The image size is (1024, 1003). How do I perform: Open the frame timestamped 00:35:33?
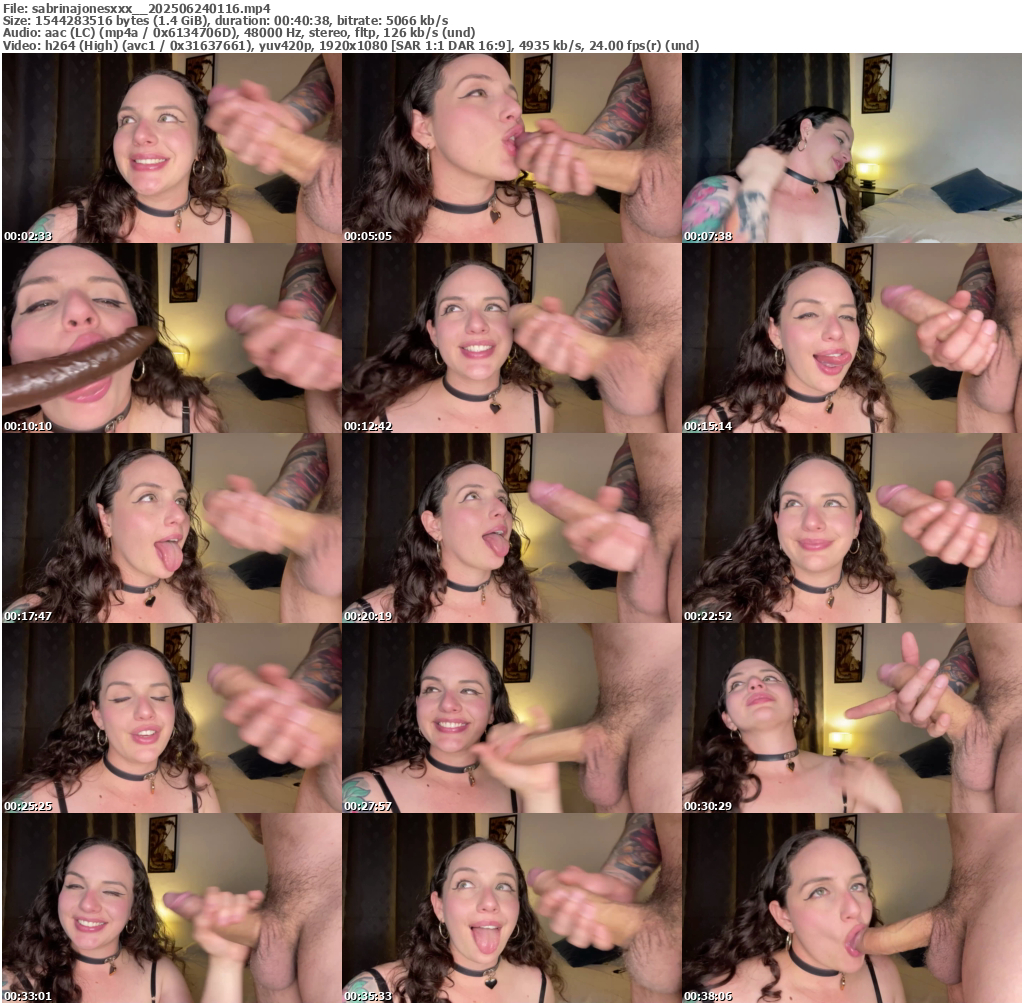(x=511, y=908)
